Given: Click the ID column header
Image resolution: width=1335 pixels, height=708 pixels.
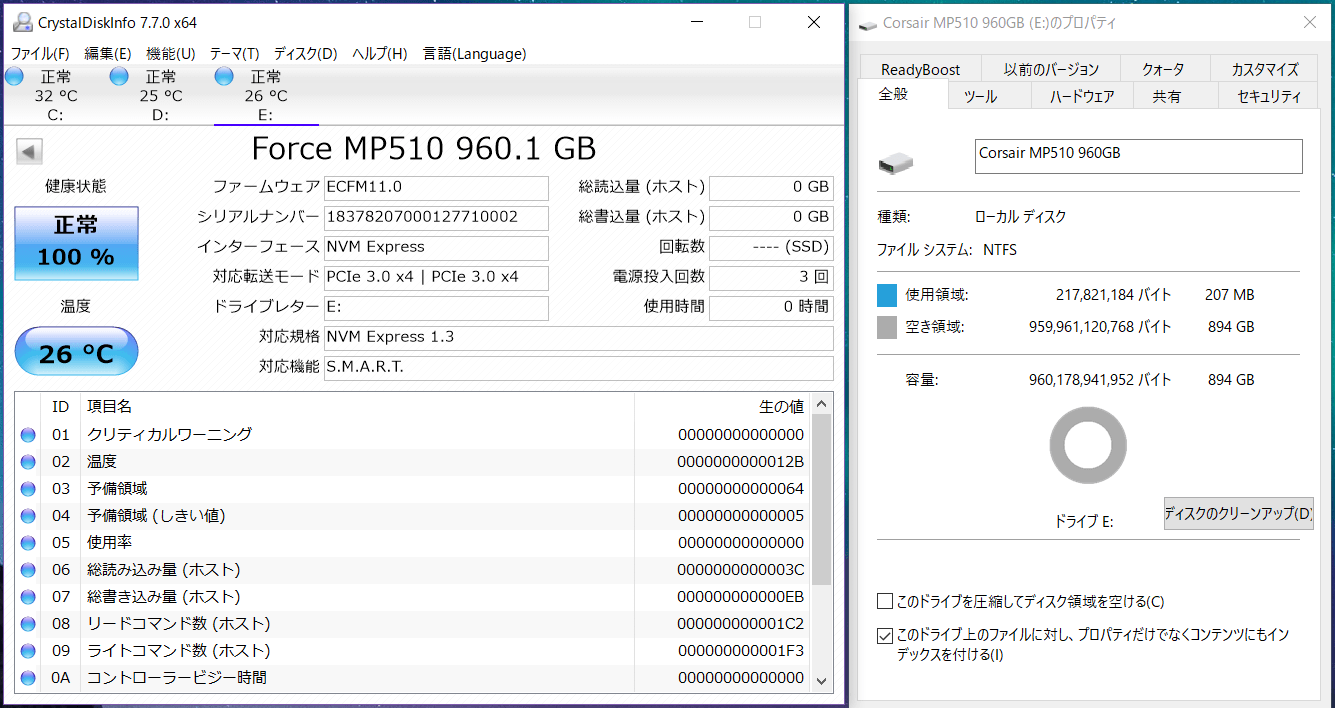Looking at the screenshot, I should (61, 407).
